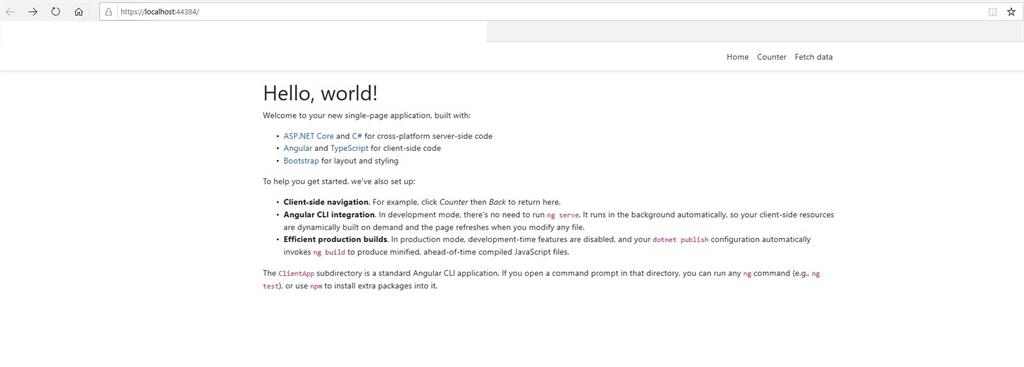
Task: Open the Fetch data page
Action: (813, 57)
